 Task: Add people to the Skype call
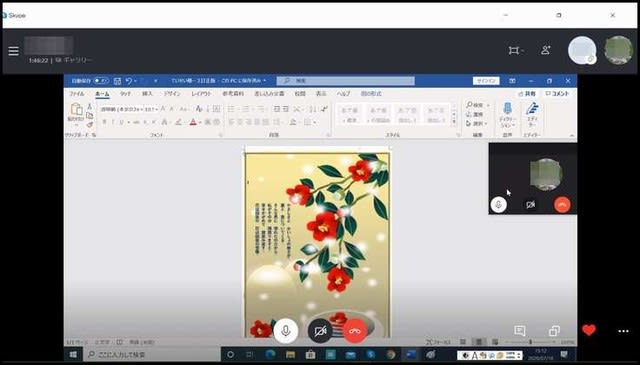point(546,50)
